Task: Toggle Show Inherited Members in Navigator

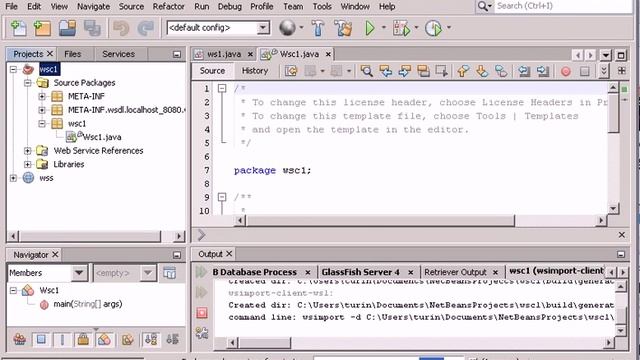Action: coord(19,339)
